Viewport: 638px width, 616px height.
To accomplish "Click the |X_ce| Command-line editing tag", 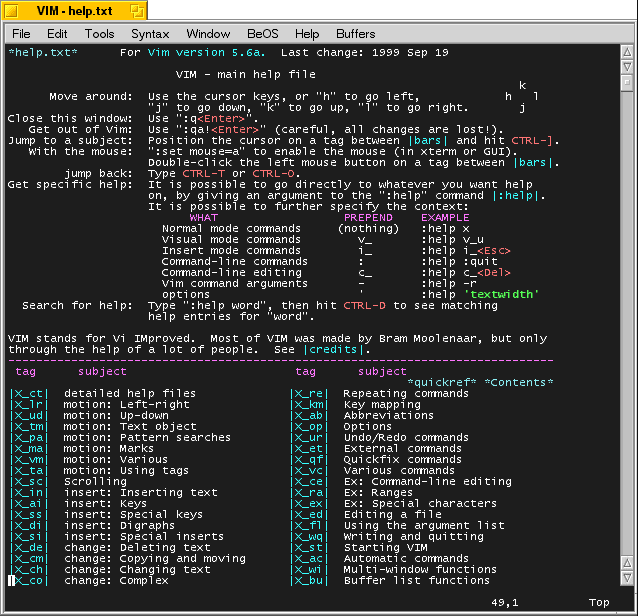I will tap(309, 481).
